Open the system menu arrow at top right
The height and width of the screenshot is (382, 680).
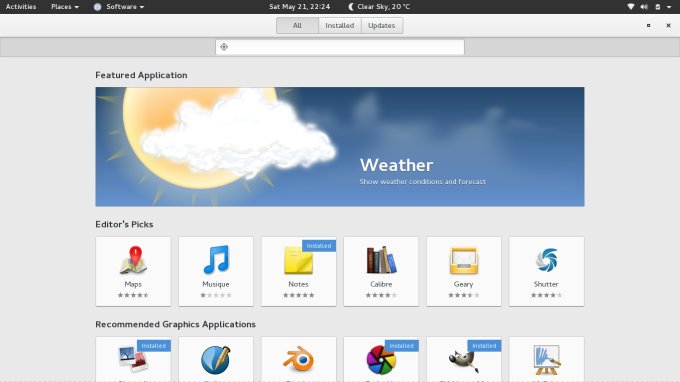(x=669, y=7)
